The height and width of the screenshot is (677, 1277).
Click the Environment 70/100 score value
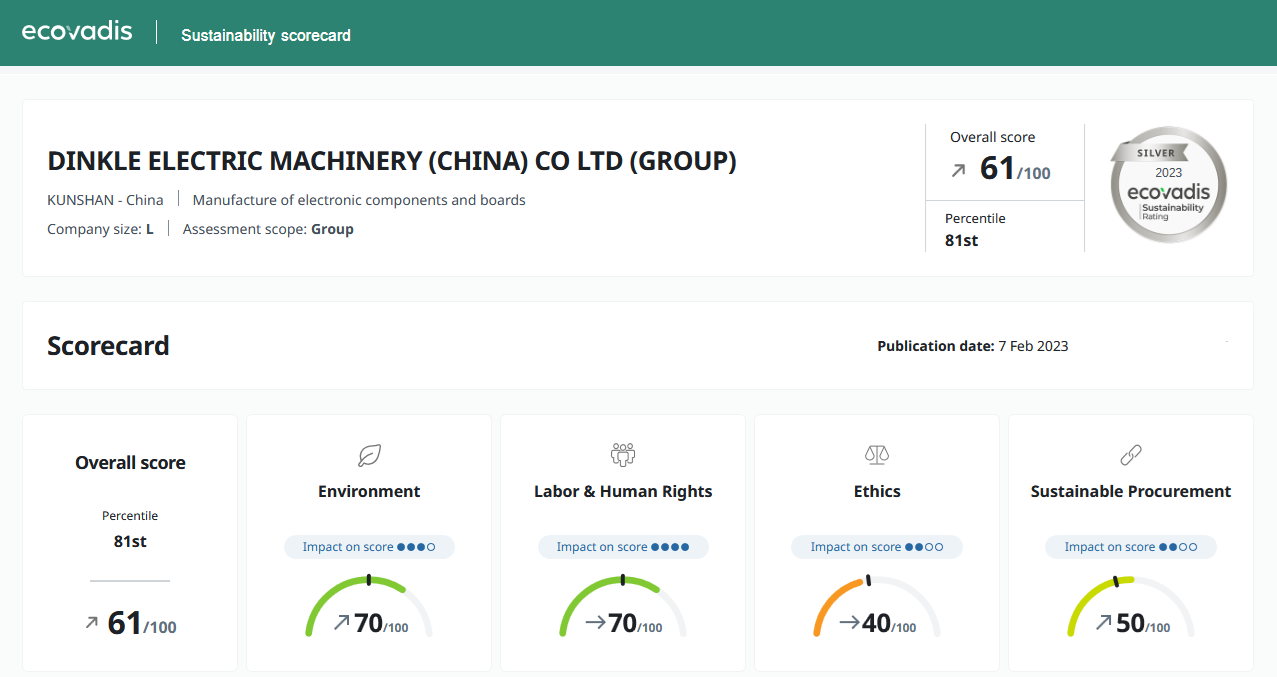pyautogui.click(x=381, y=623)
